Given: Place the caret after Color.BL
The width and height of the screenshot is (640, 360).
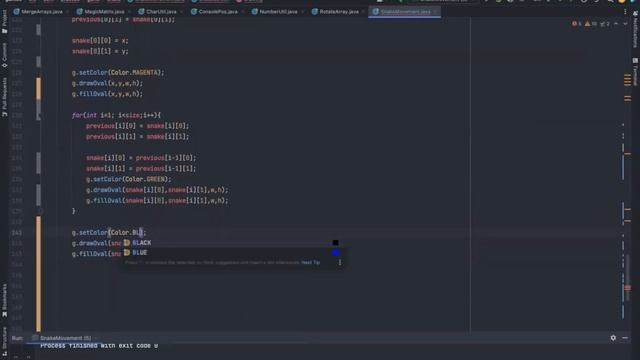Looking at the screenshot, I should coord(140,233).
